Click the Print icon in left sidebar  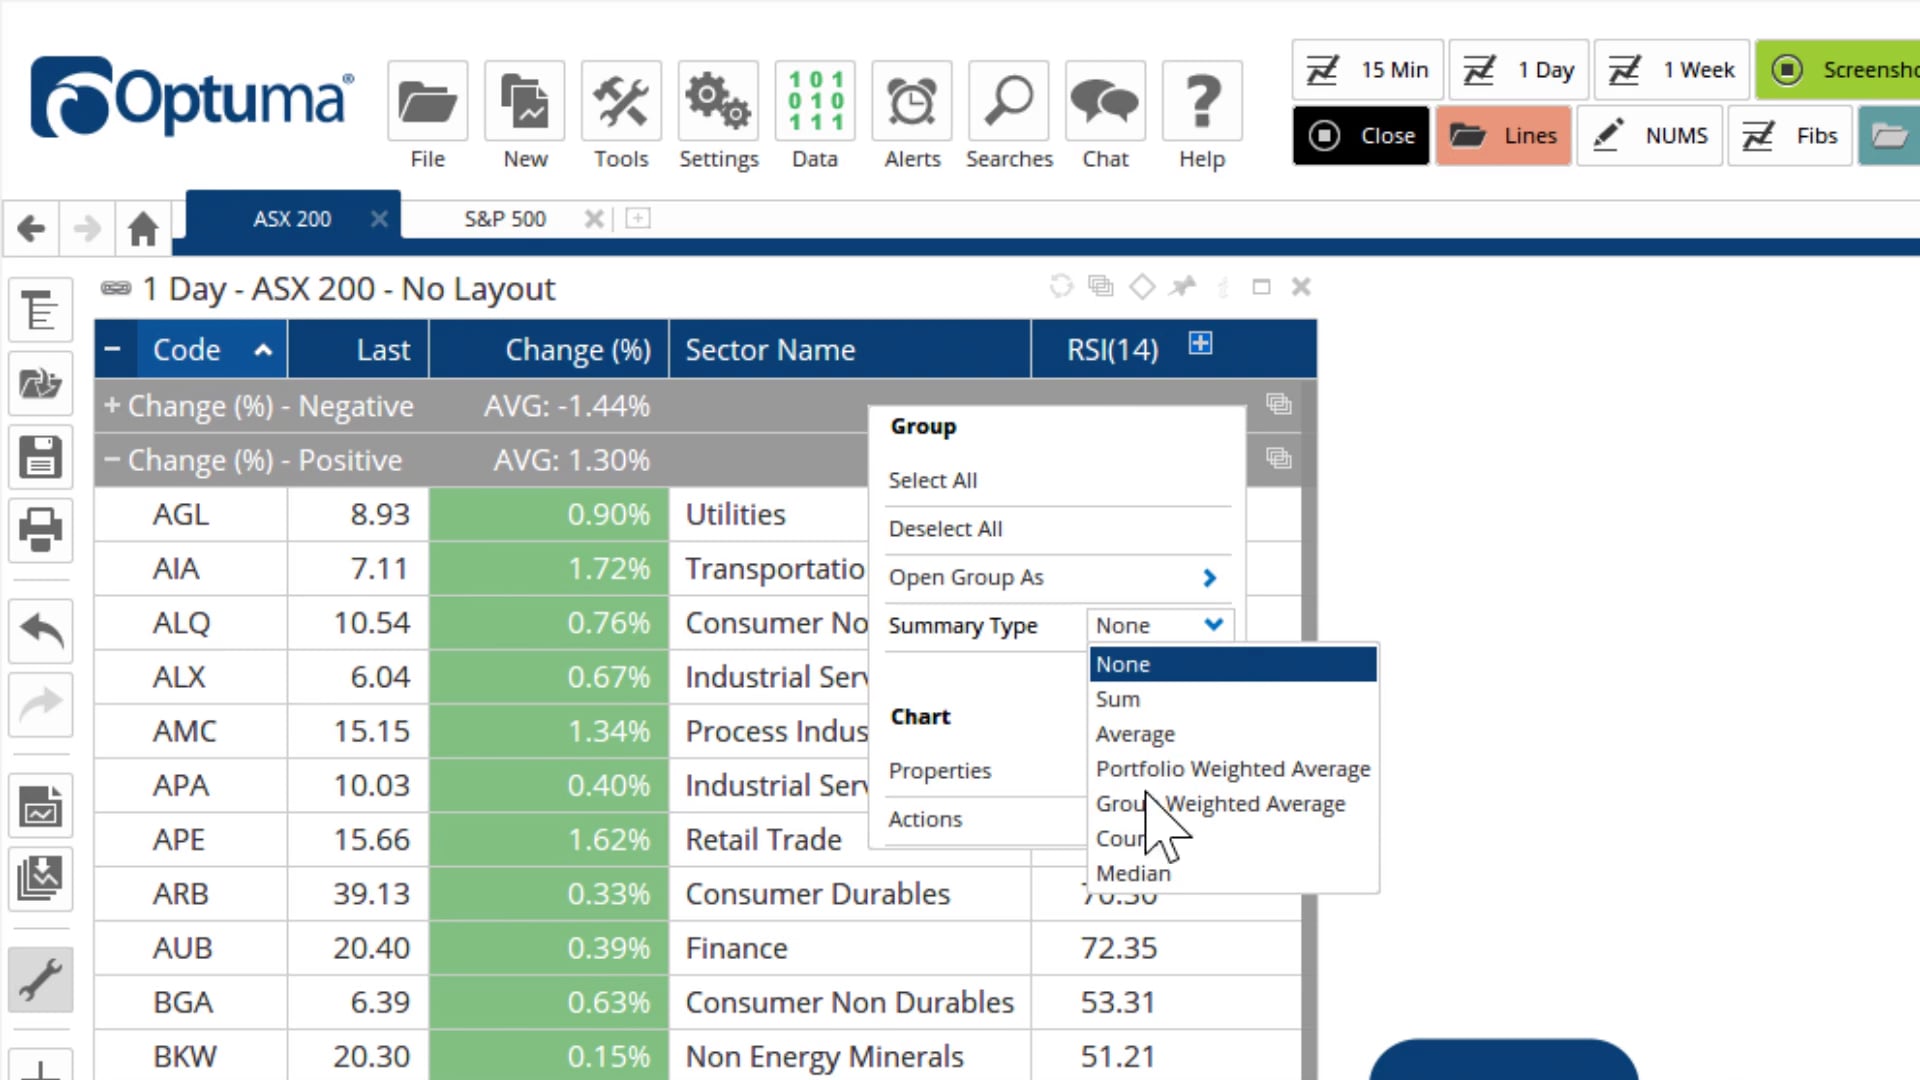[40, 530]
